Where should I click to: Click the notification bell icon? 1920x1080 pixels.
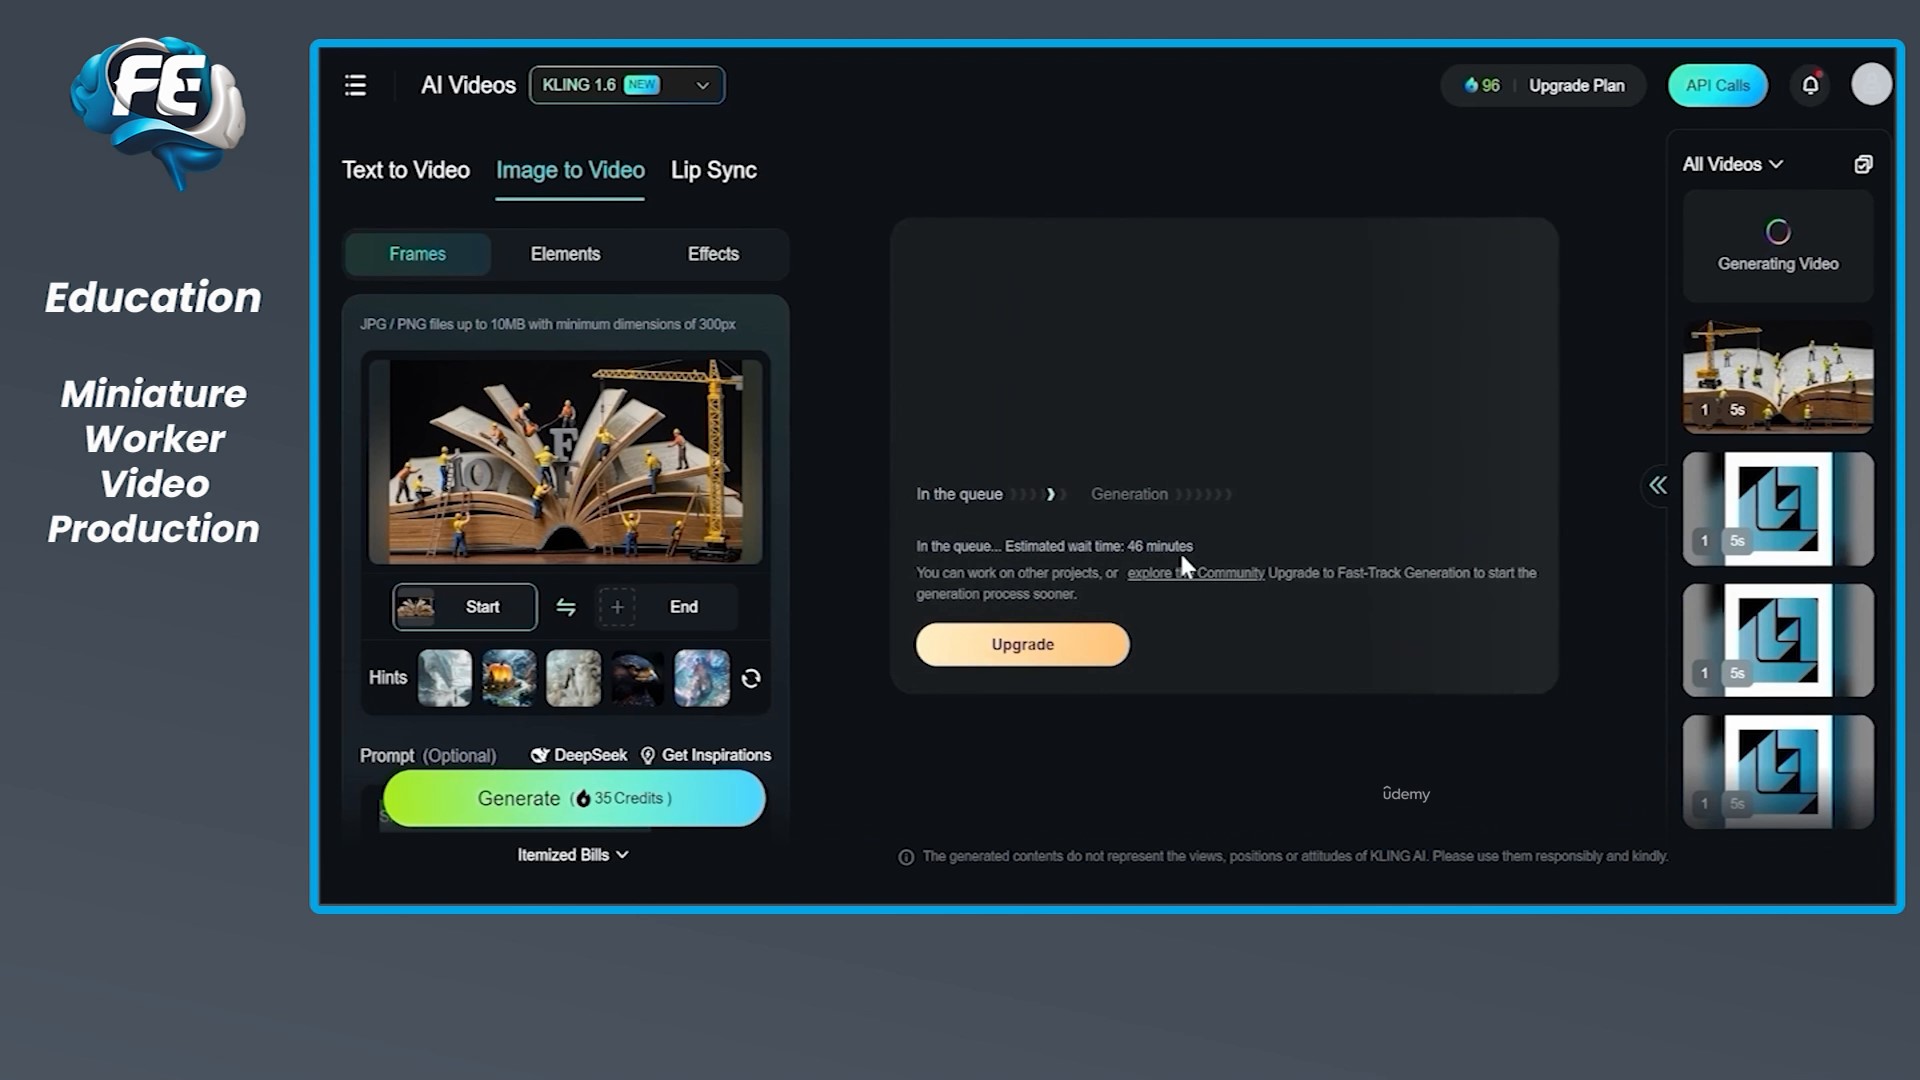pos(1810,86)
